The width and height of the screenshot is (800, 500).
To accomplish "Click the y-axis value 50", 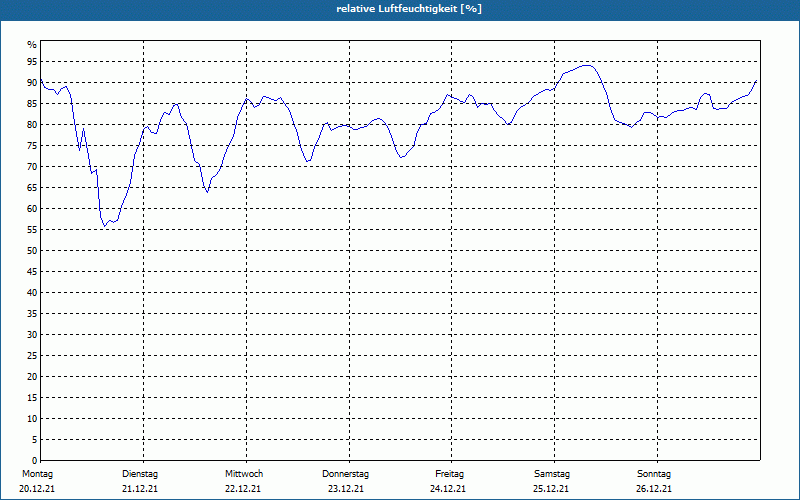I will tap(32, 251).
